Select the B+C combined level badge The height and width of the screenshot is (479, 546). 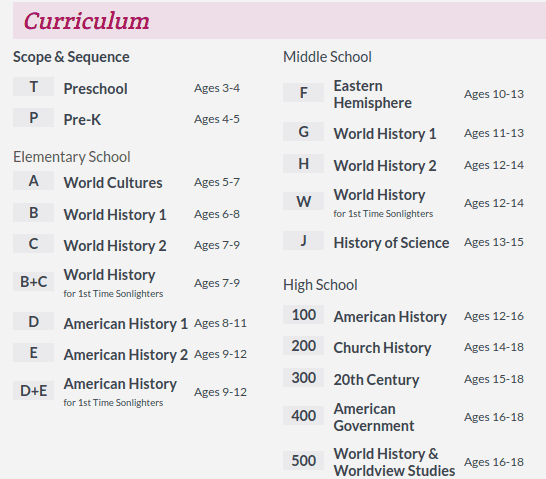[x=33, y=281]
